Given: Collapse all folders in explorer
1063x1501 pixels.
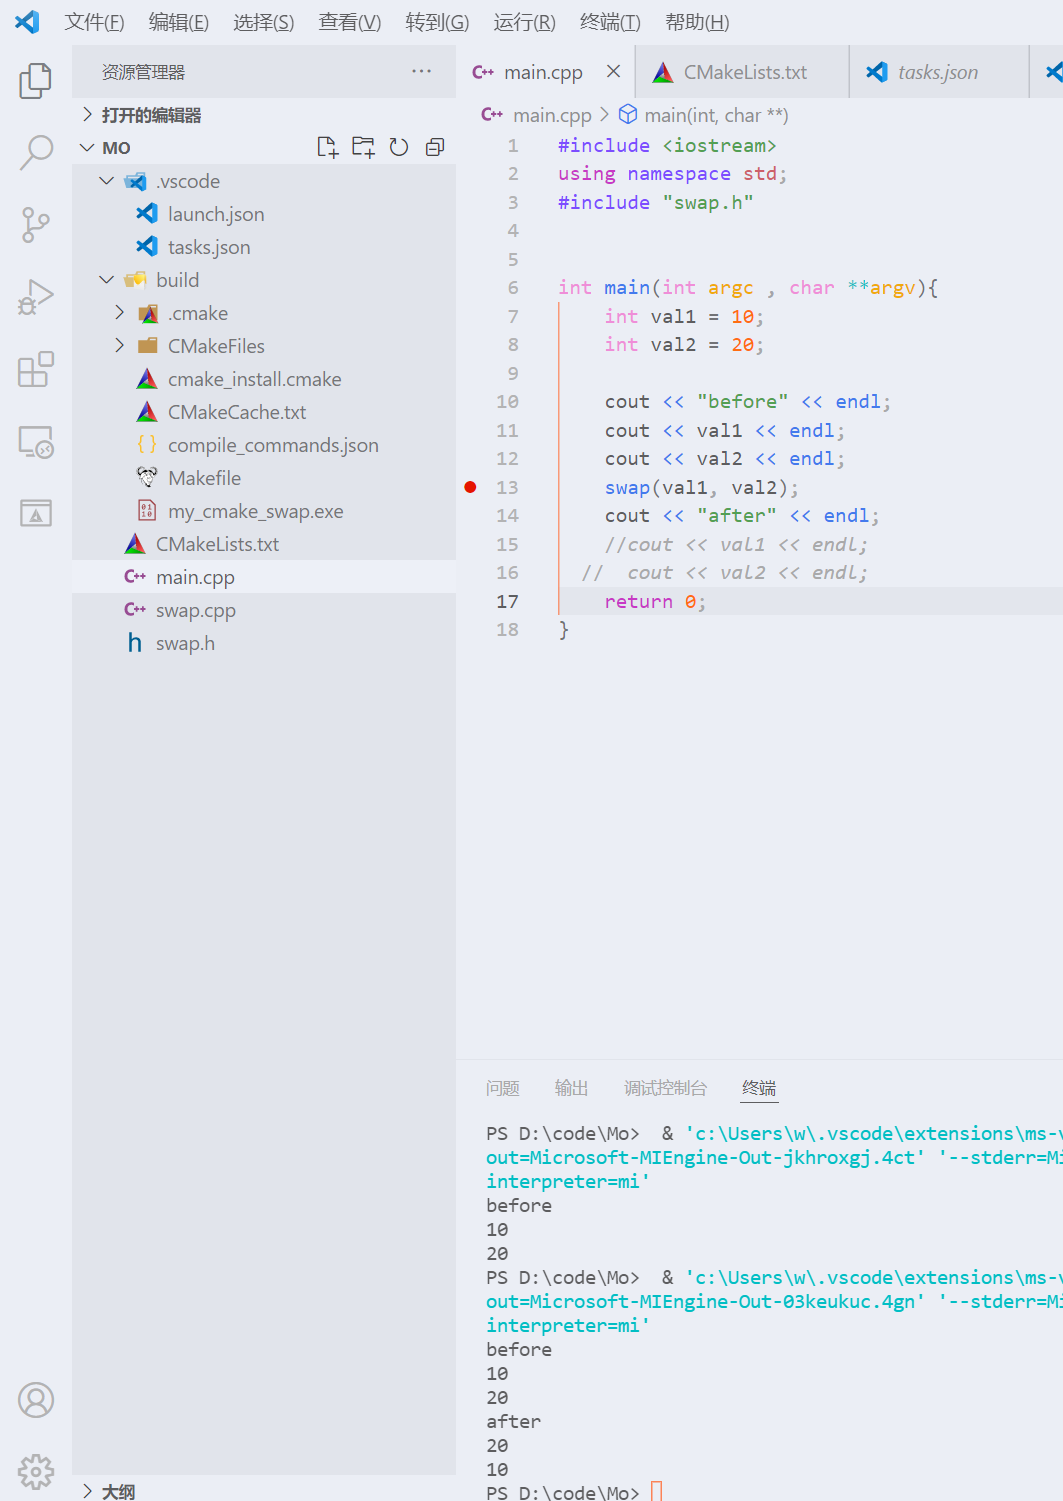Looking at the screenshot, I should pyautogui.click(x=435, y=147).
